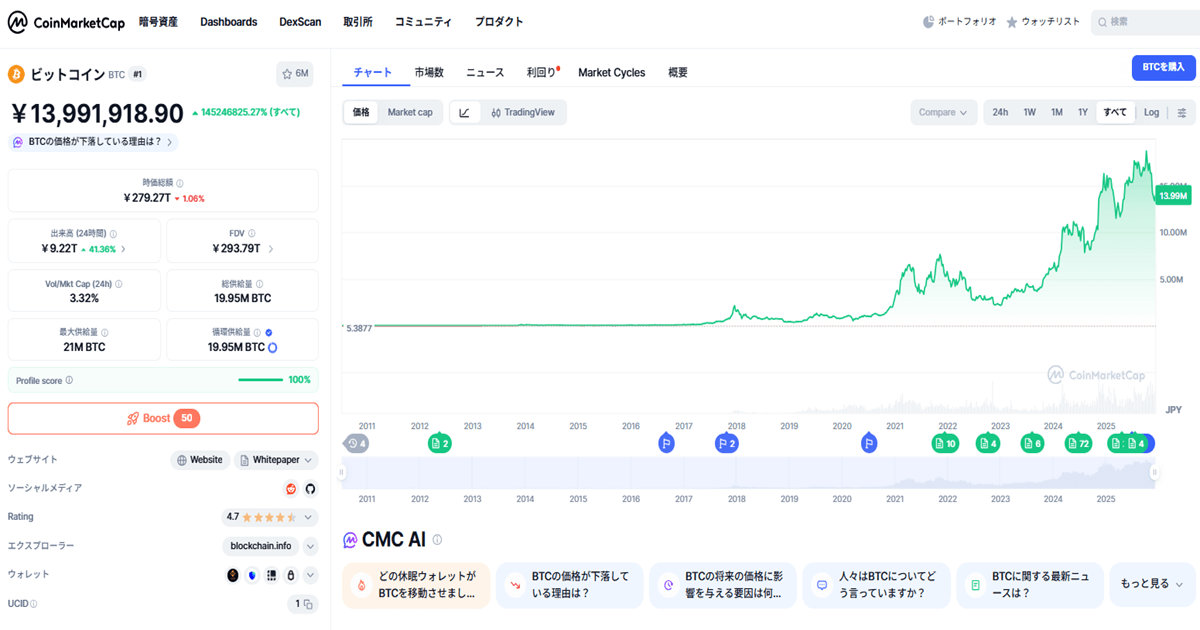Switch to the ニュース tab

485,73
